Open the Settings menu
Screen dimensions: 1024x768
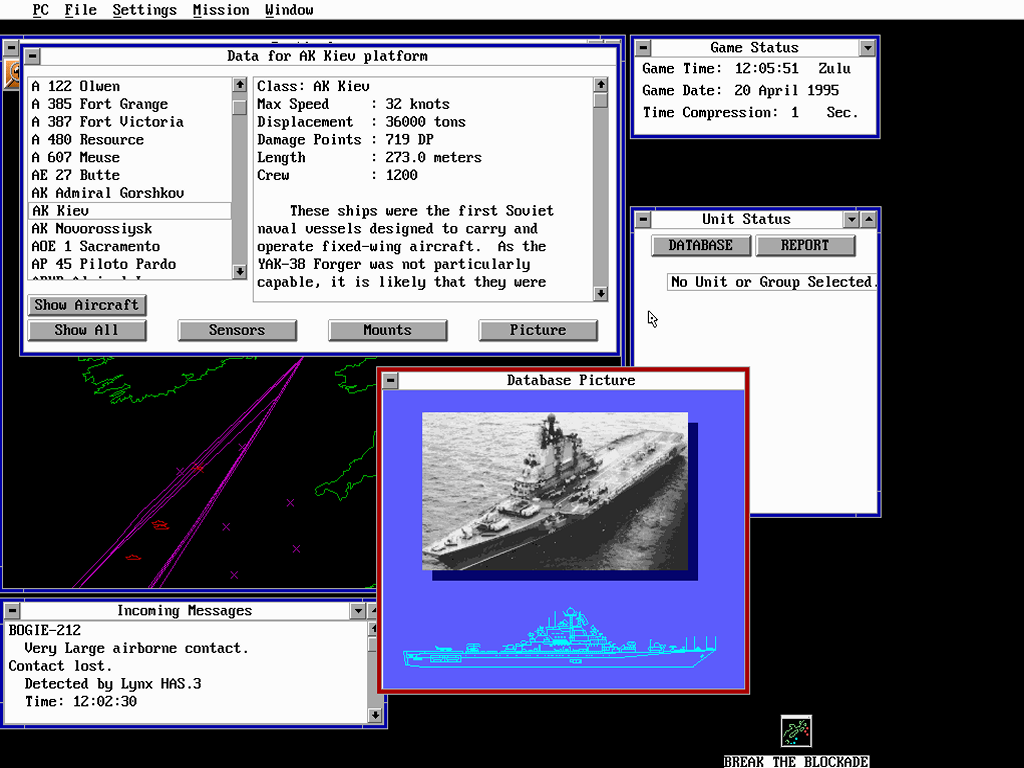144,10
